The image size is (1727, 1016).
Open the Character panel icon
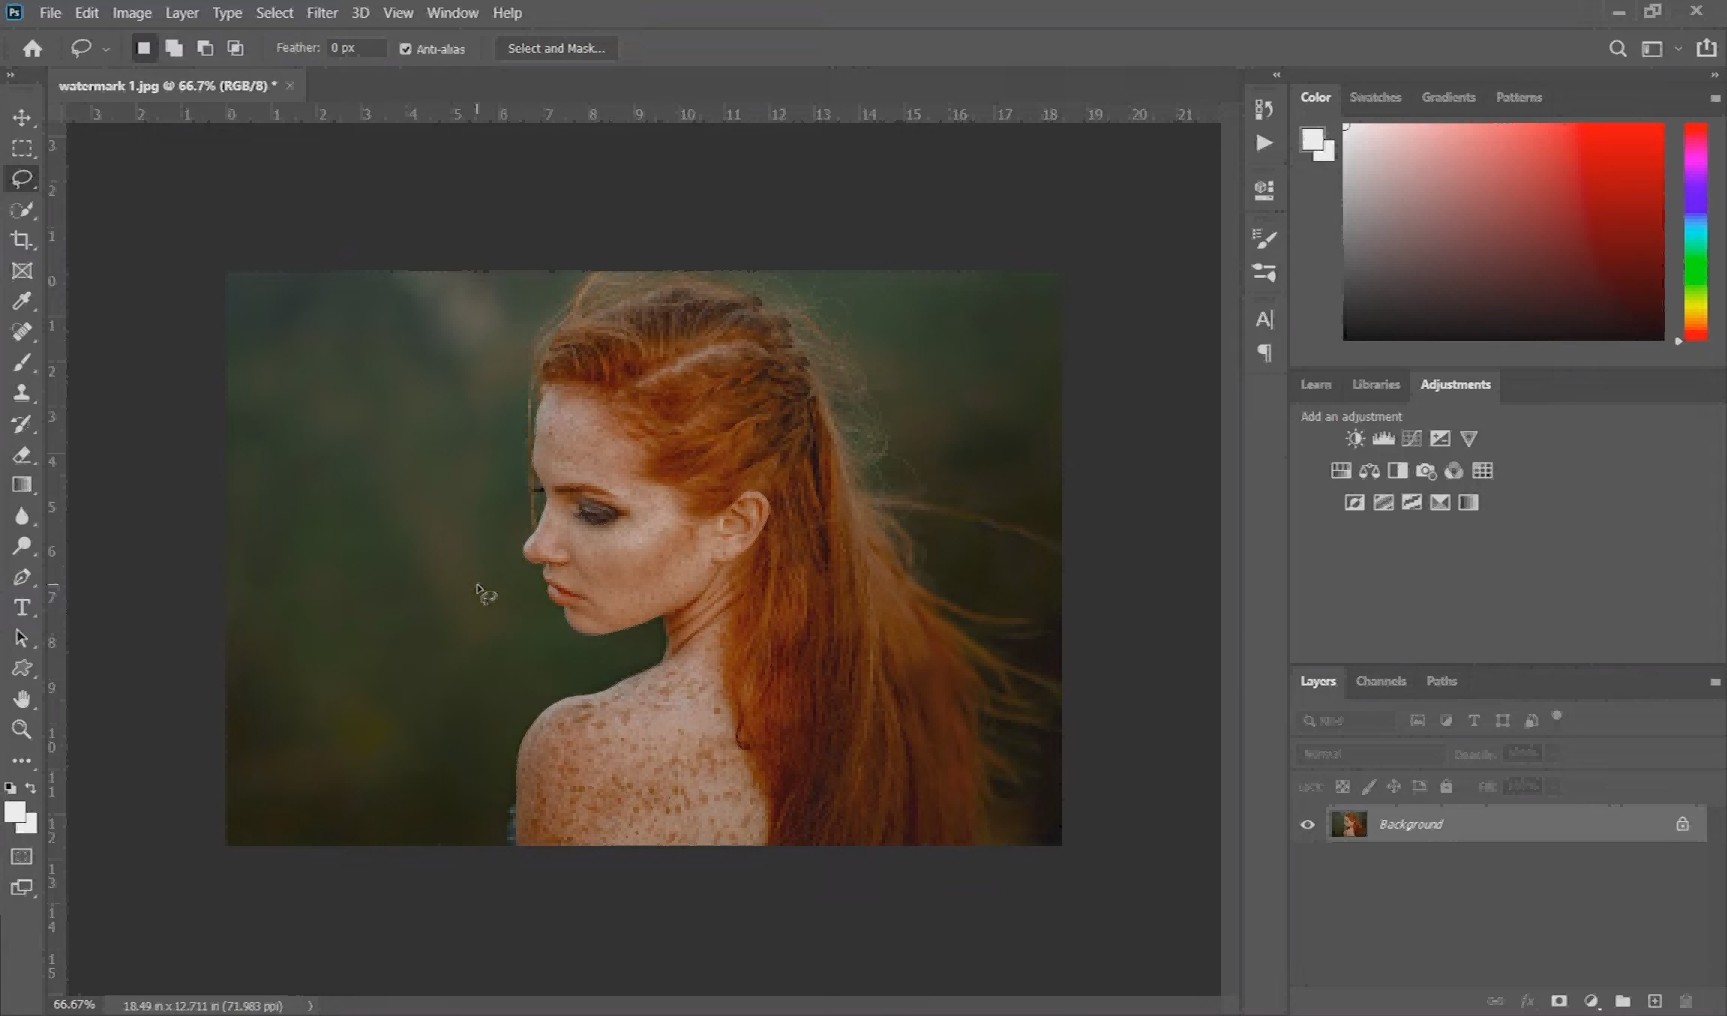[1264, 320]
